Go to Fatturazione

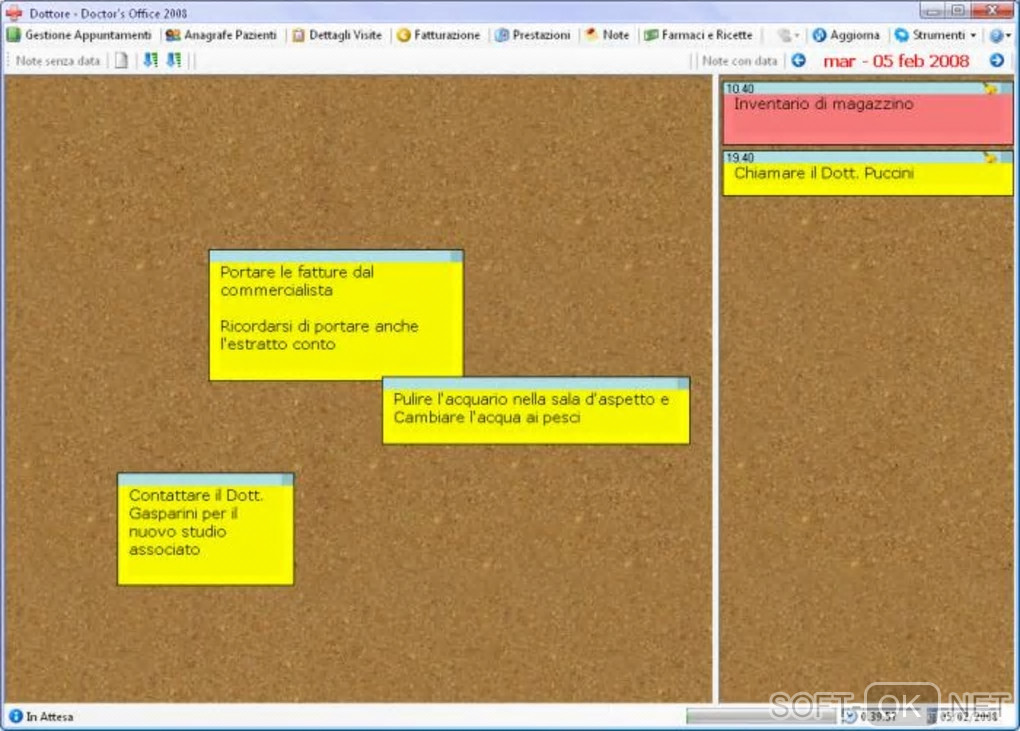(x=438, y=35)
